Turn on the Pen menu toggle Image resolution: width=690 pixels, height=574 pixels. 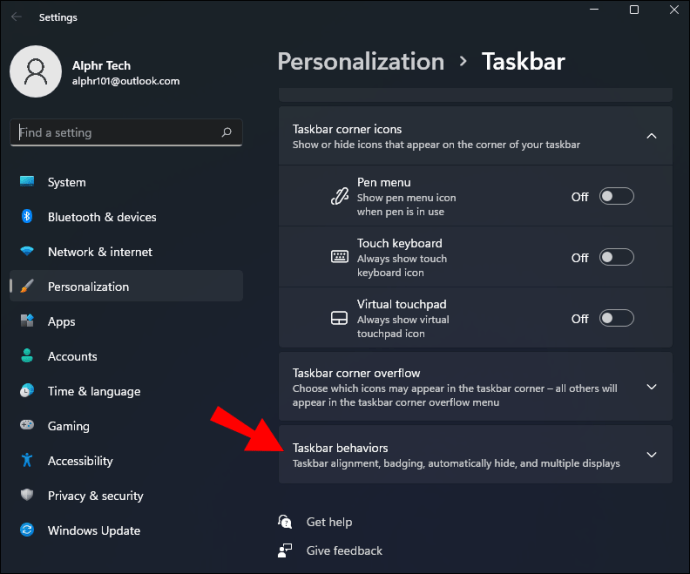[x=616, y=196]
